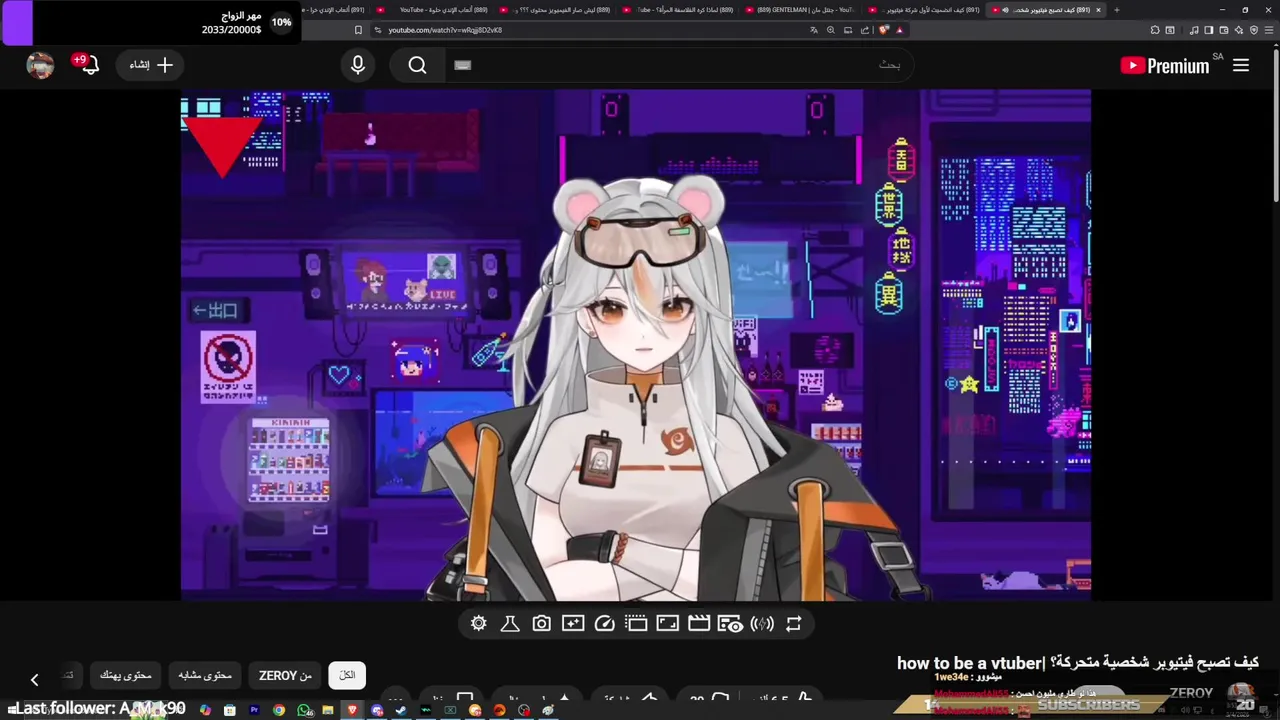Click the browser sidebar toggle icon
1280x720 pixels.
[x=1208, y=30]
